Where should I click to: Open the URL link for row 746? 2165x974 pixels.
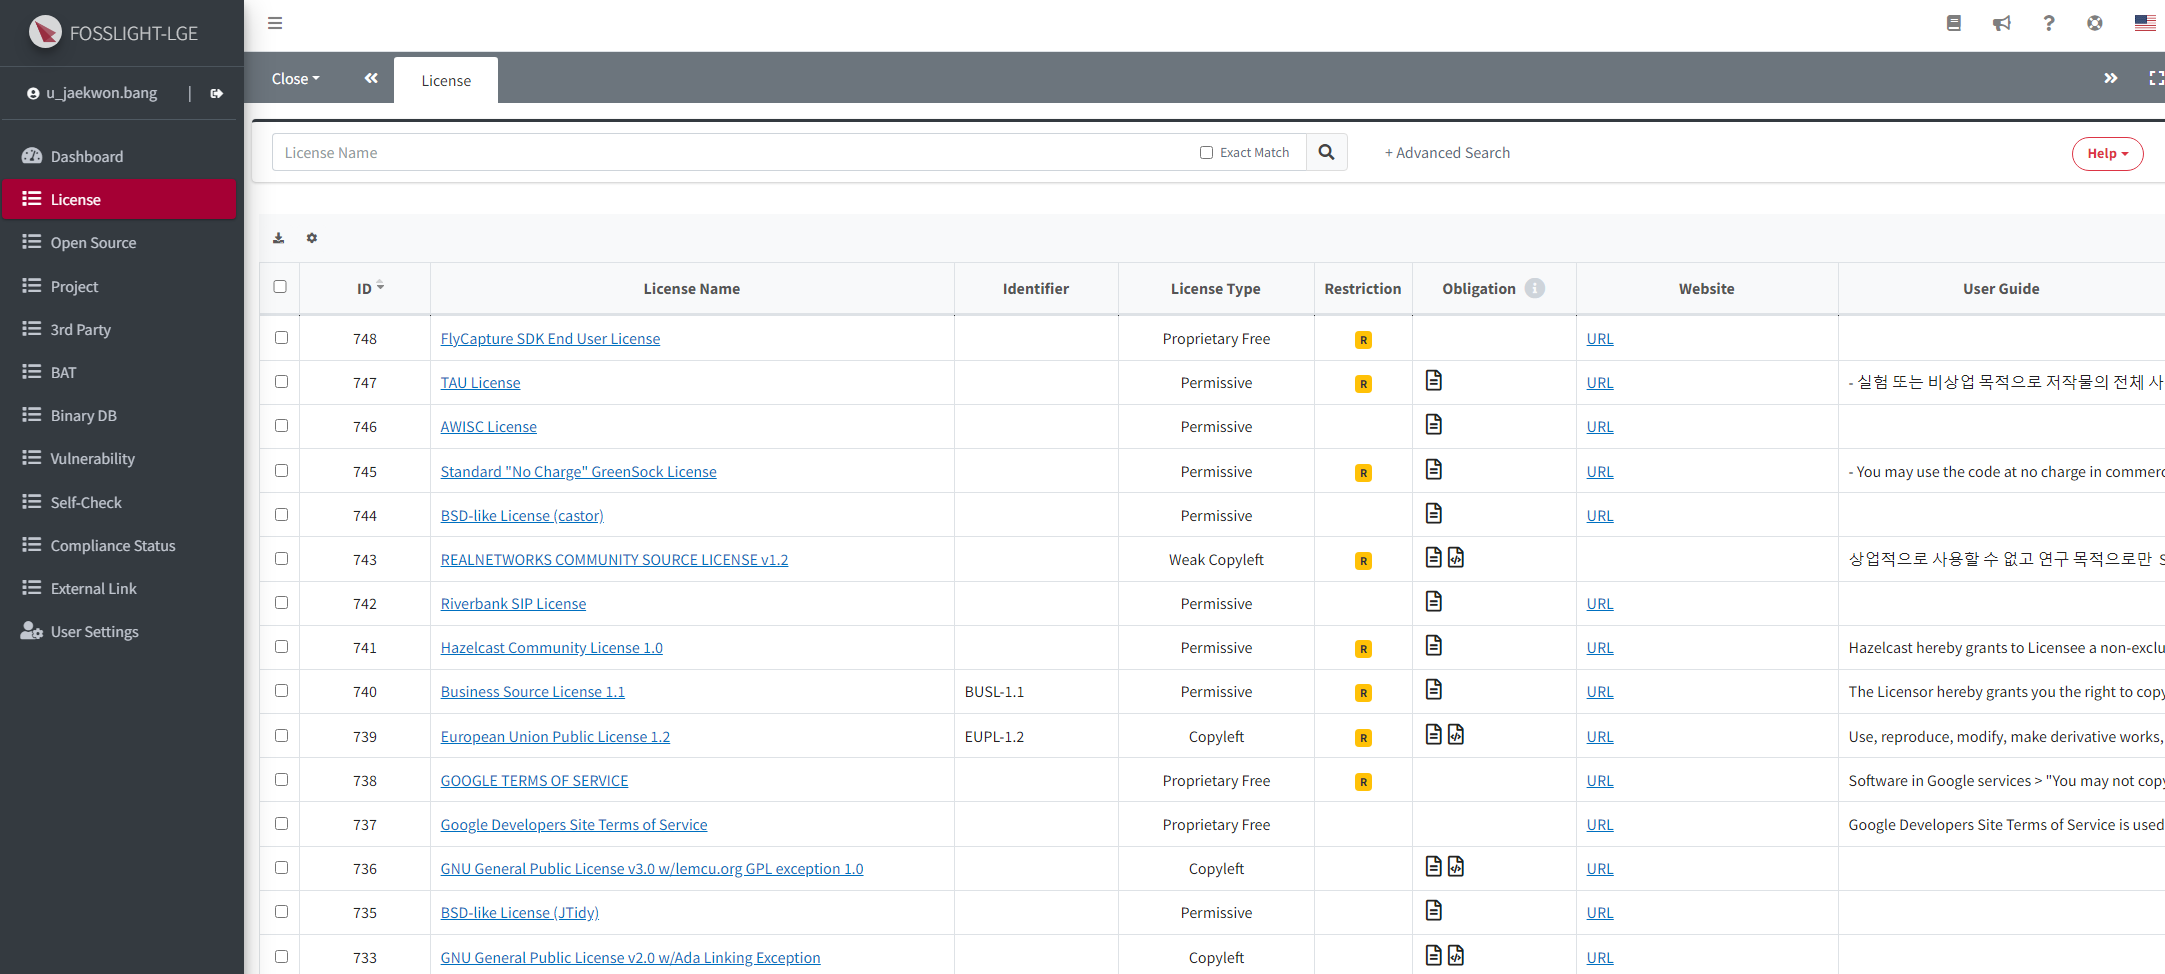[x=1600, y=427]
